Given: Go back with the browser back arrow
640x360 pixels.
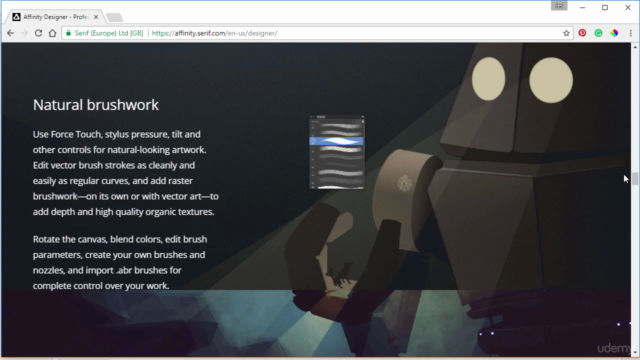Looking at the screenshot, I should (11, 33).
